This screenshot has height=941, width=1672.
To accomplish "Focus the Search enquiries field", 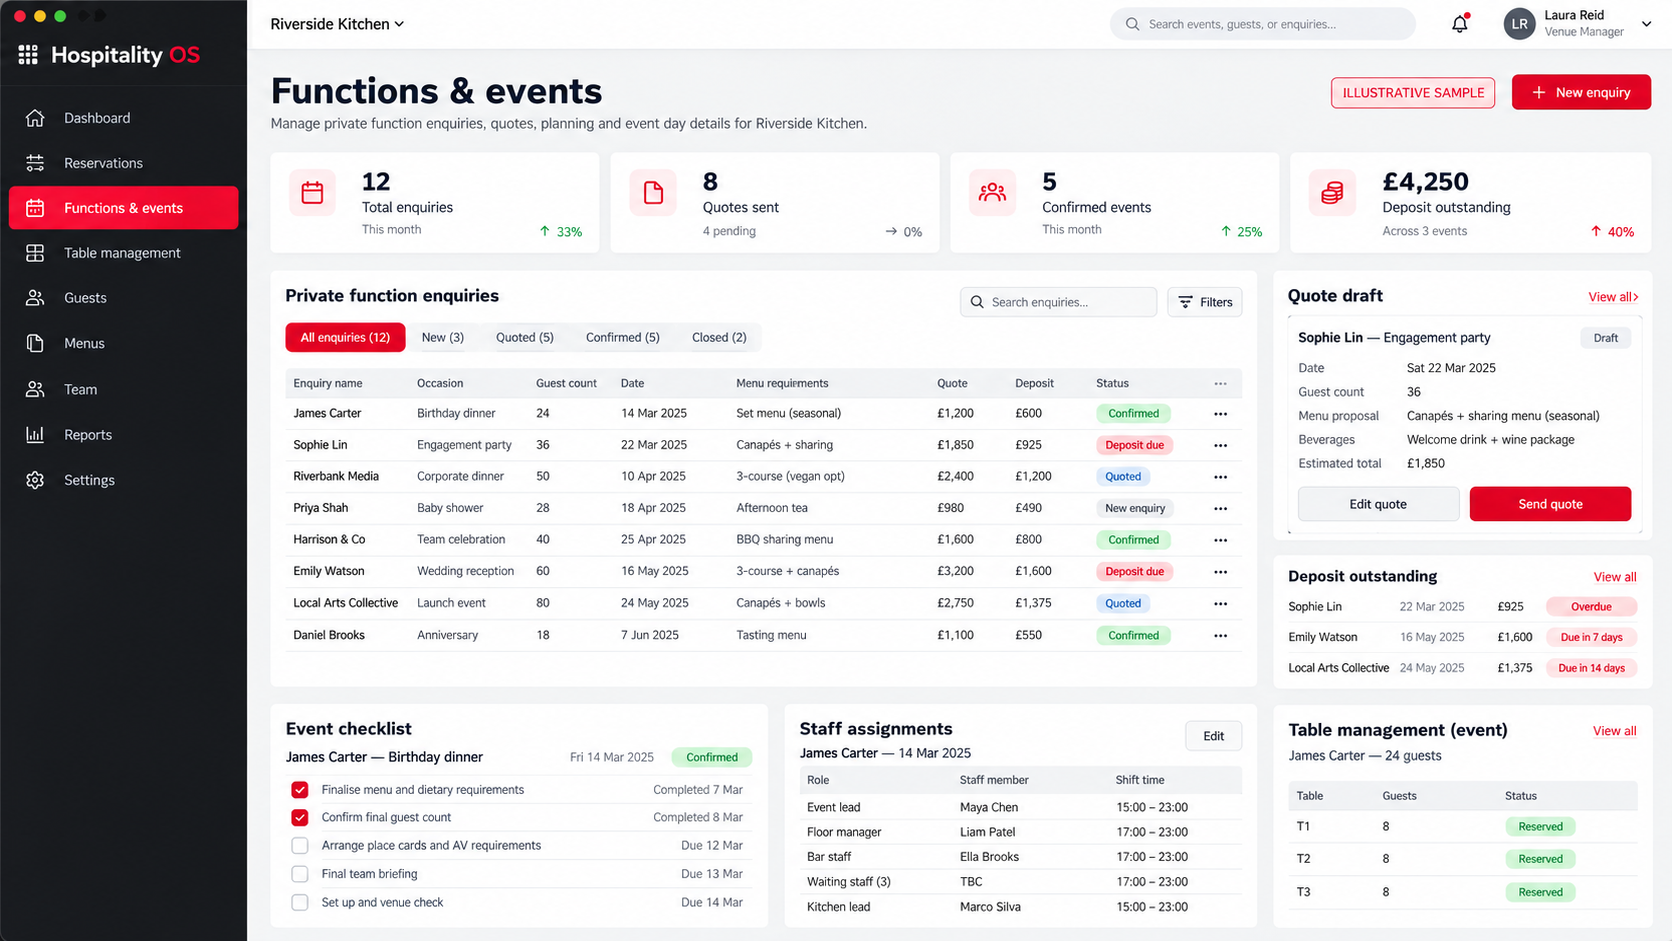I will pyautogui.click(x=1059, y=302).
